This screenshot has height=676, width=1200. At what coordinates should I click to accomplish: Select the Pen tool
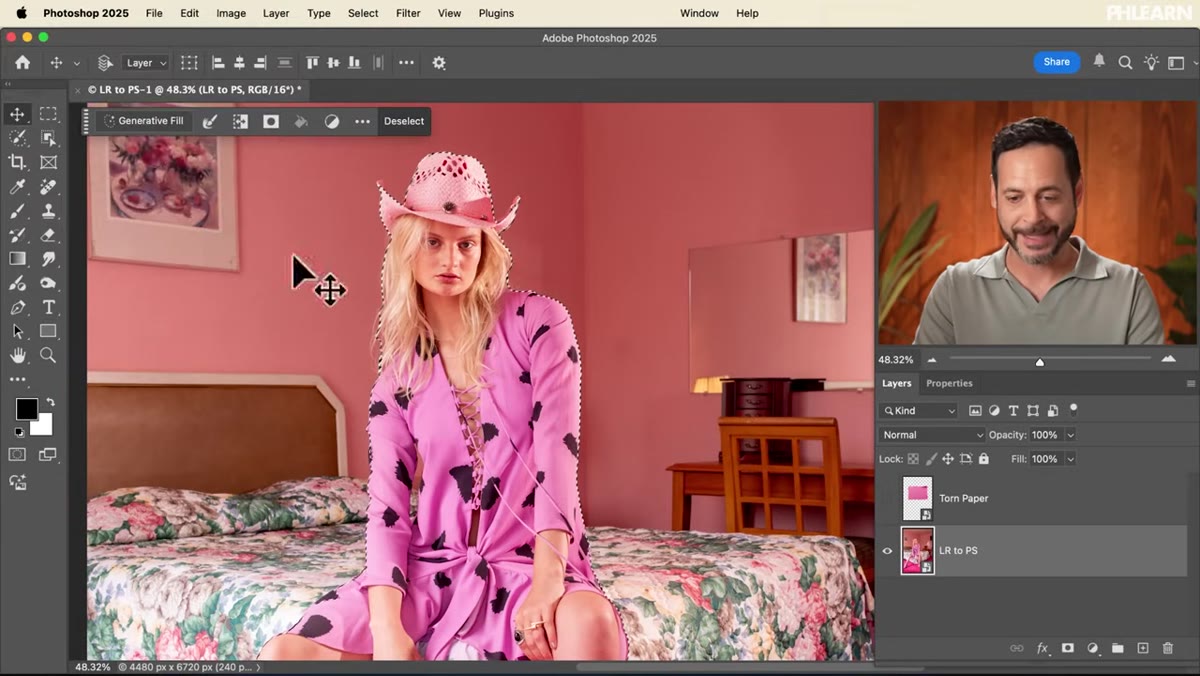[x=17, y=307]
